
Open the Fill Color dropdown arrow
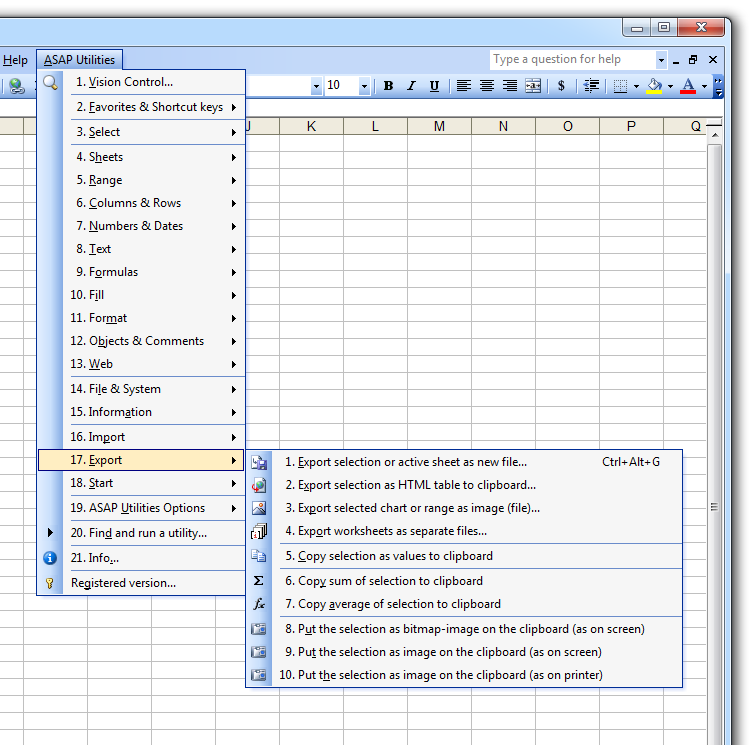(670, 86)
